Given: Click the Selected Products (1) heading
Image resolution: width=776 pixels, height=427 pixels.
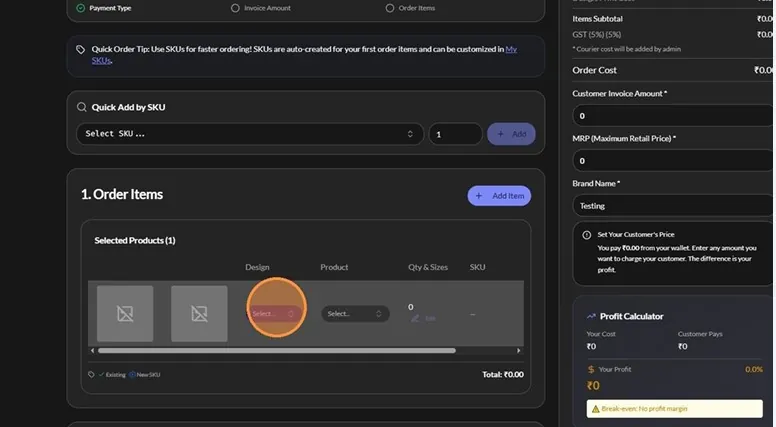Looking at the screenshot, I should 135,240.
